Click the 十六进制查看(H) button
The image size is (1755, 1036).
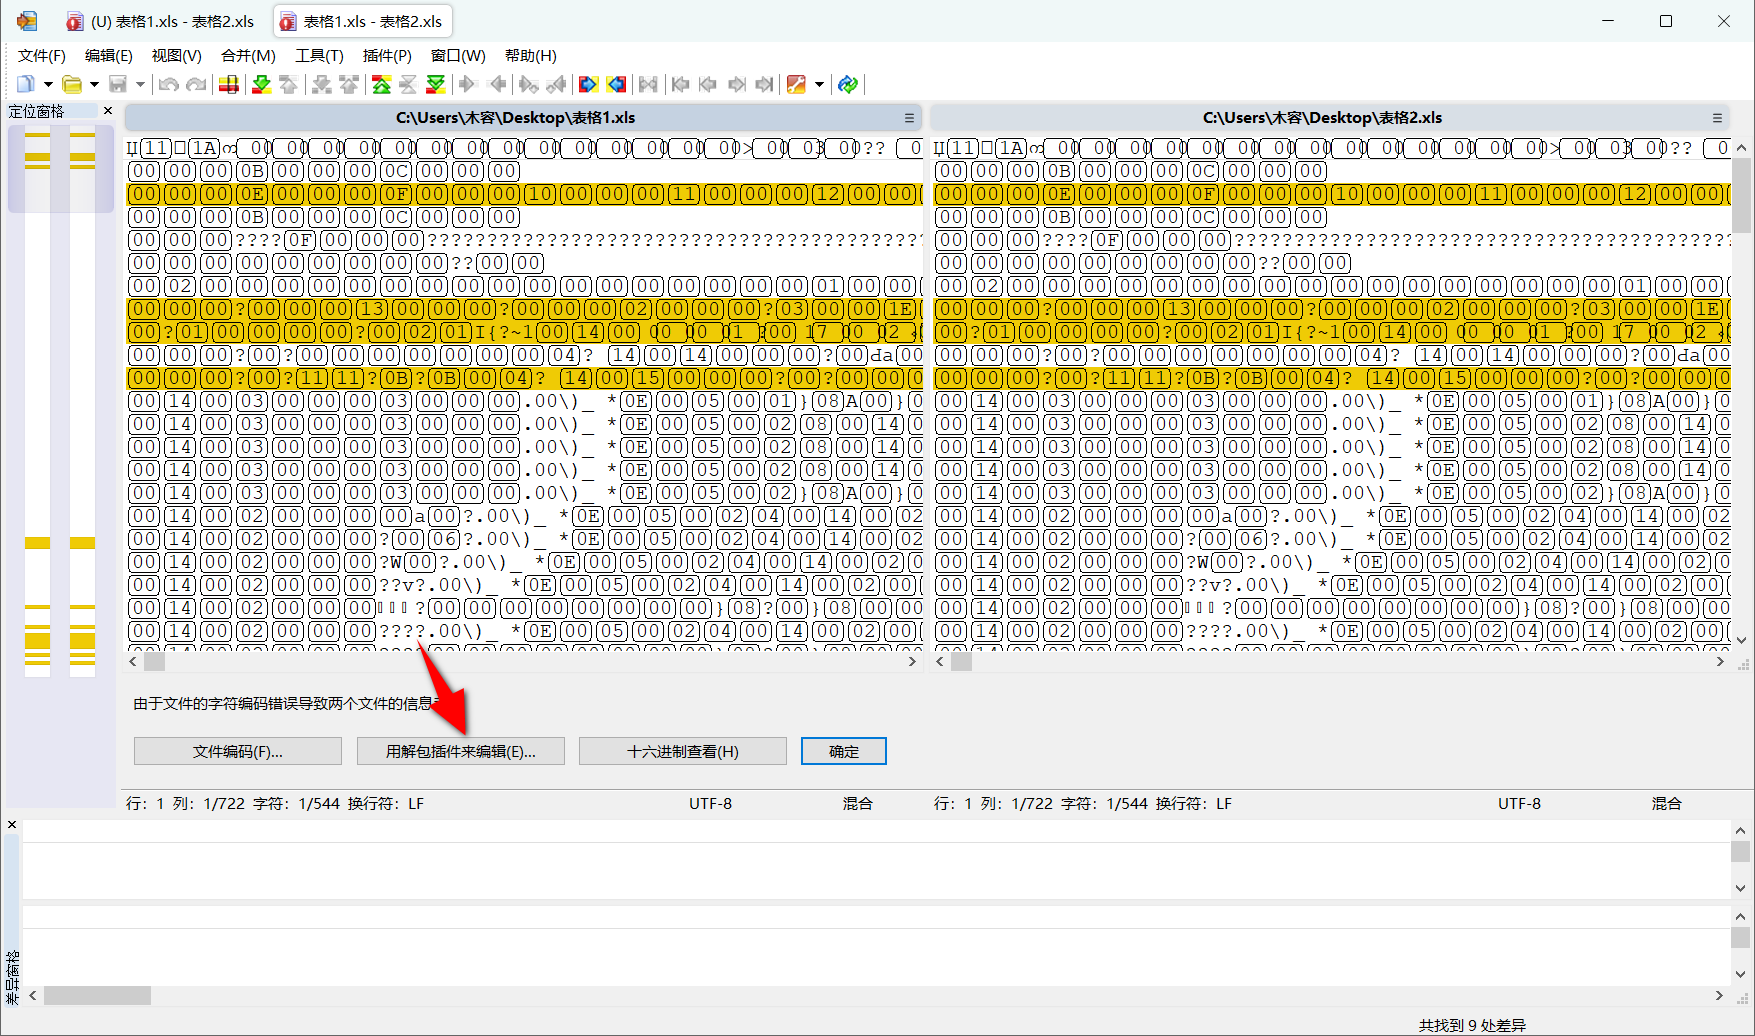pos(683,751)
